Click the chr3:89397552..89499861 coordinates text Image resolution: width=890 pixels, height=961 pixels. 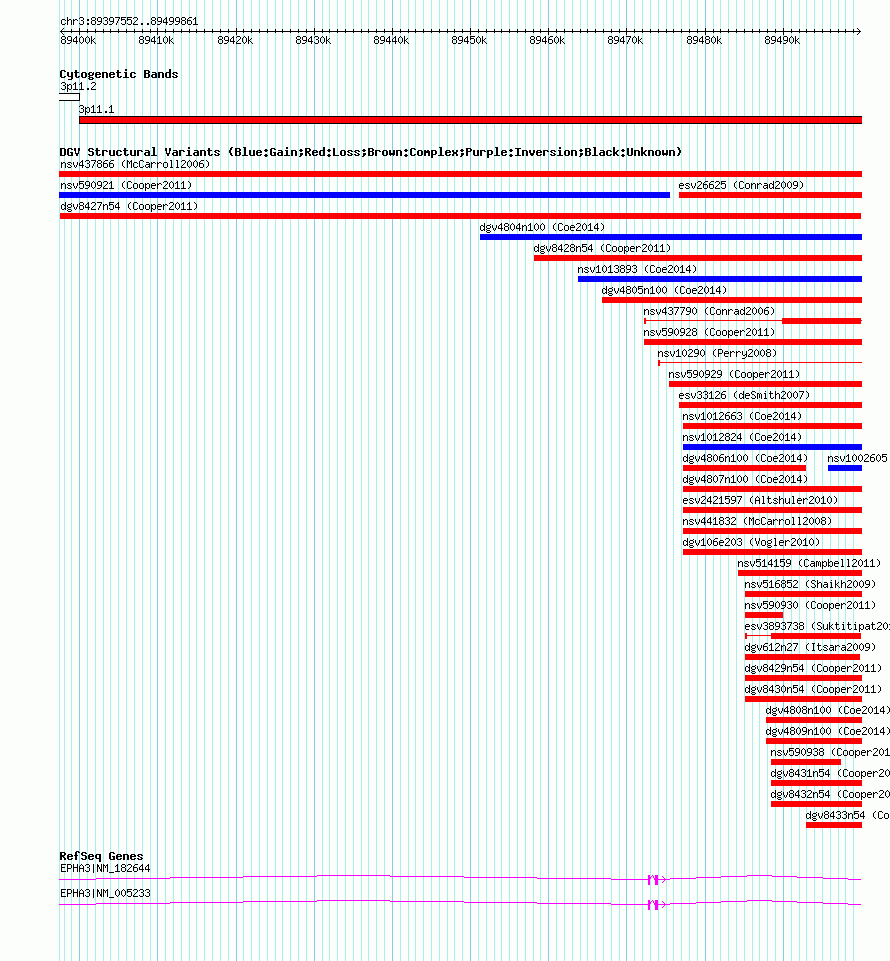click(x=129, y=21)
